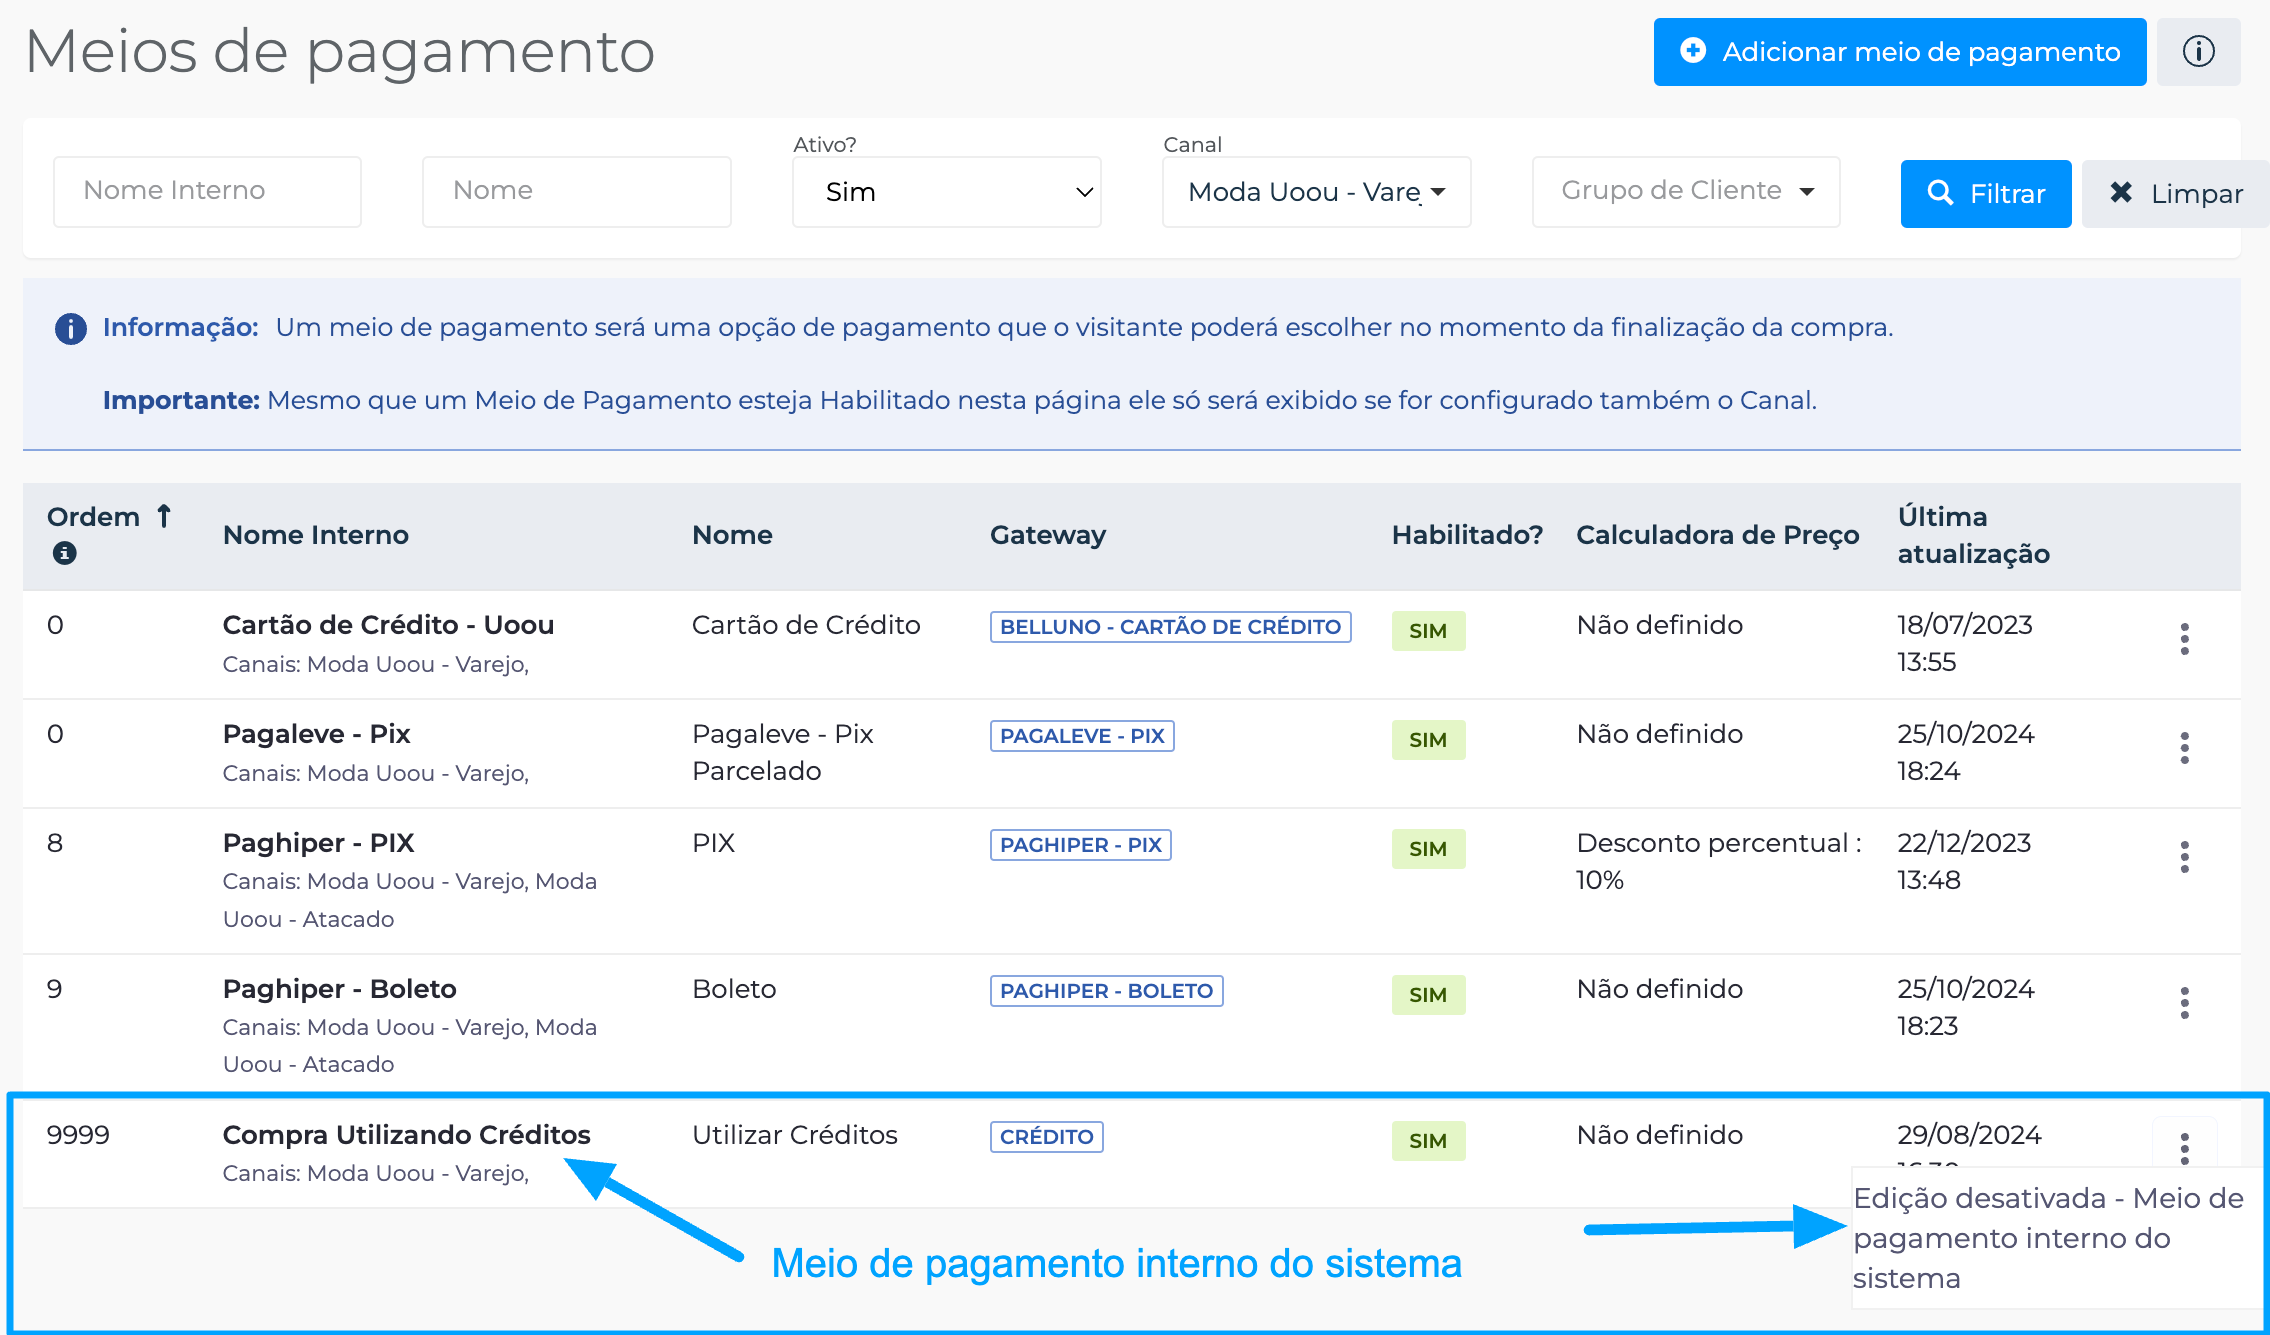The height and width of the screenshot is (1335, 2270).
Task: Open the three-dot menu for Cartão de Crédito - Uoou
Action: click(x=2184, y=639)
